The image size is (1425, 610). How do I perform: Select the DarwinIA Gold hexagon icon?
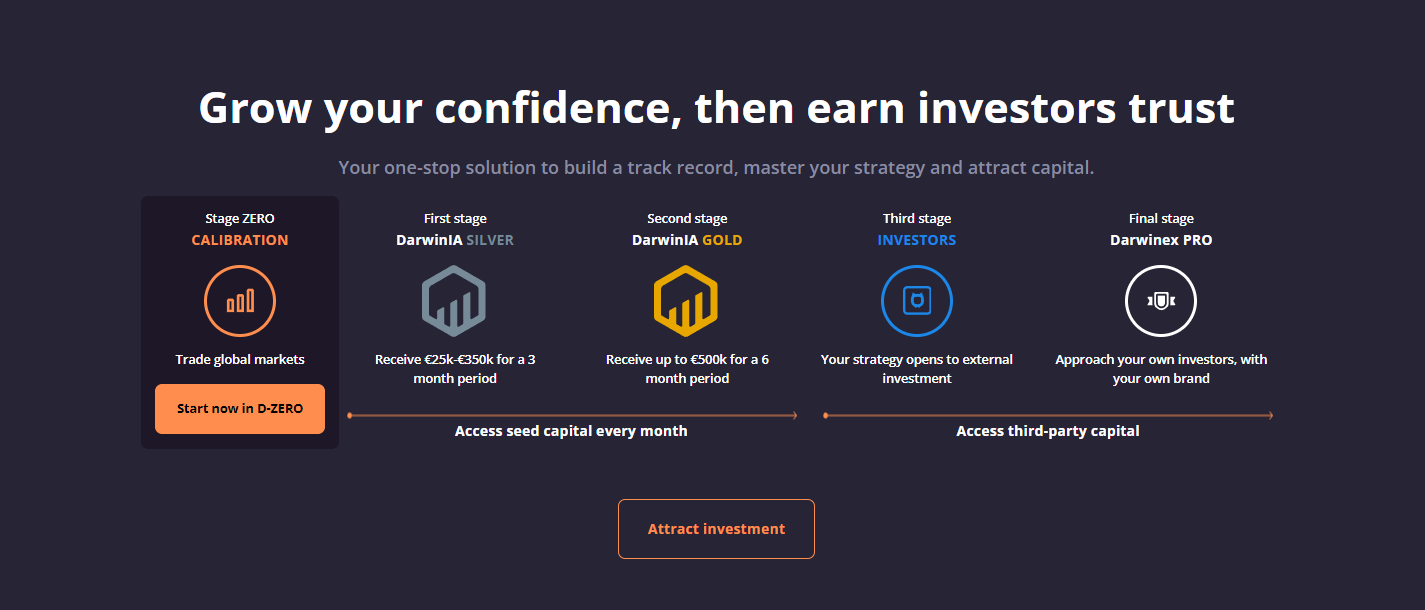click(686, 300)
